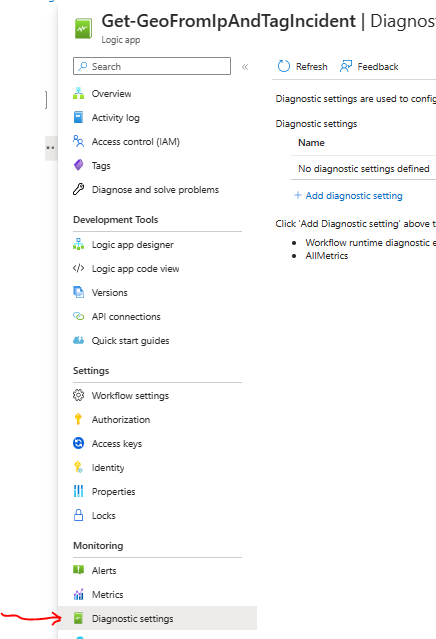Click the API connections link icon
The image size is (436, 639).
coord(78,316)
